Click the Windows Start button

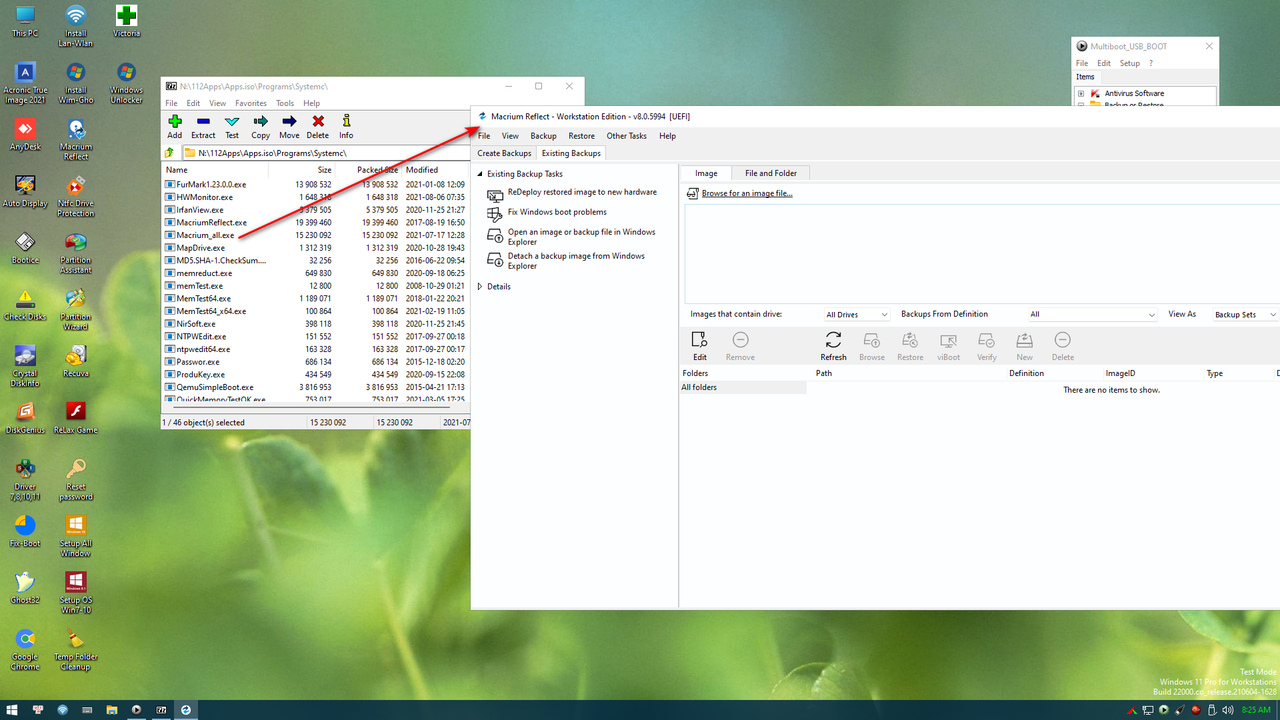pos(12,709)
